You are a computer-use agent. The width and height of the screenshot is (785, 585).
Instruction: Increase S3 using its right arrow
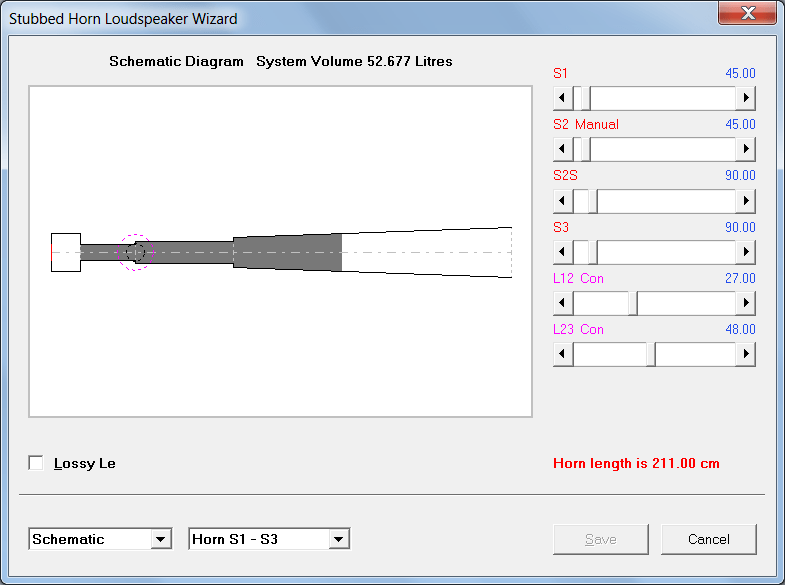tap(745, 252)
